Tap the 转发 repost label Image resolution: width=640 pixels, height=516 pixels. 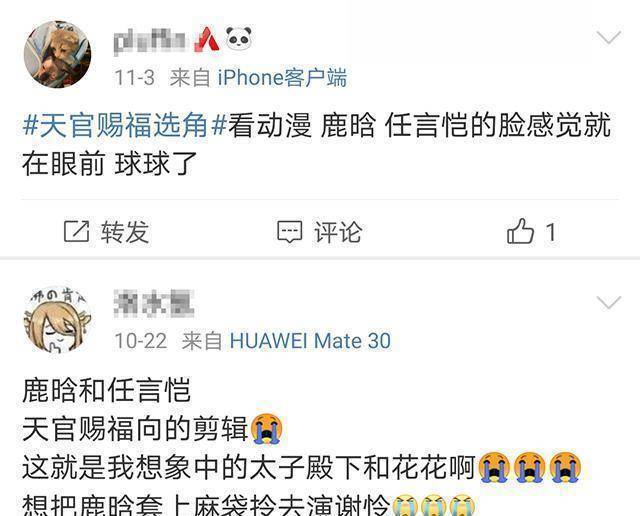click(x=125, y=232)
